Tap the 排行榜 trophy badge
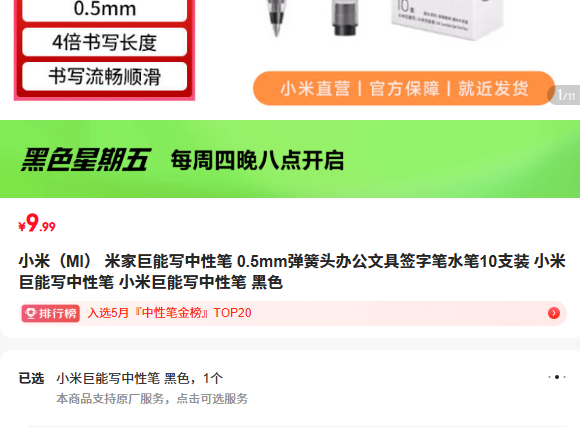Viewport: 580px width, 431px height. pyautogui.click(x=51, y=313)
